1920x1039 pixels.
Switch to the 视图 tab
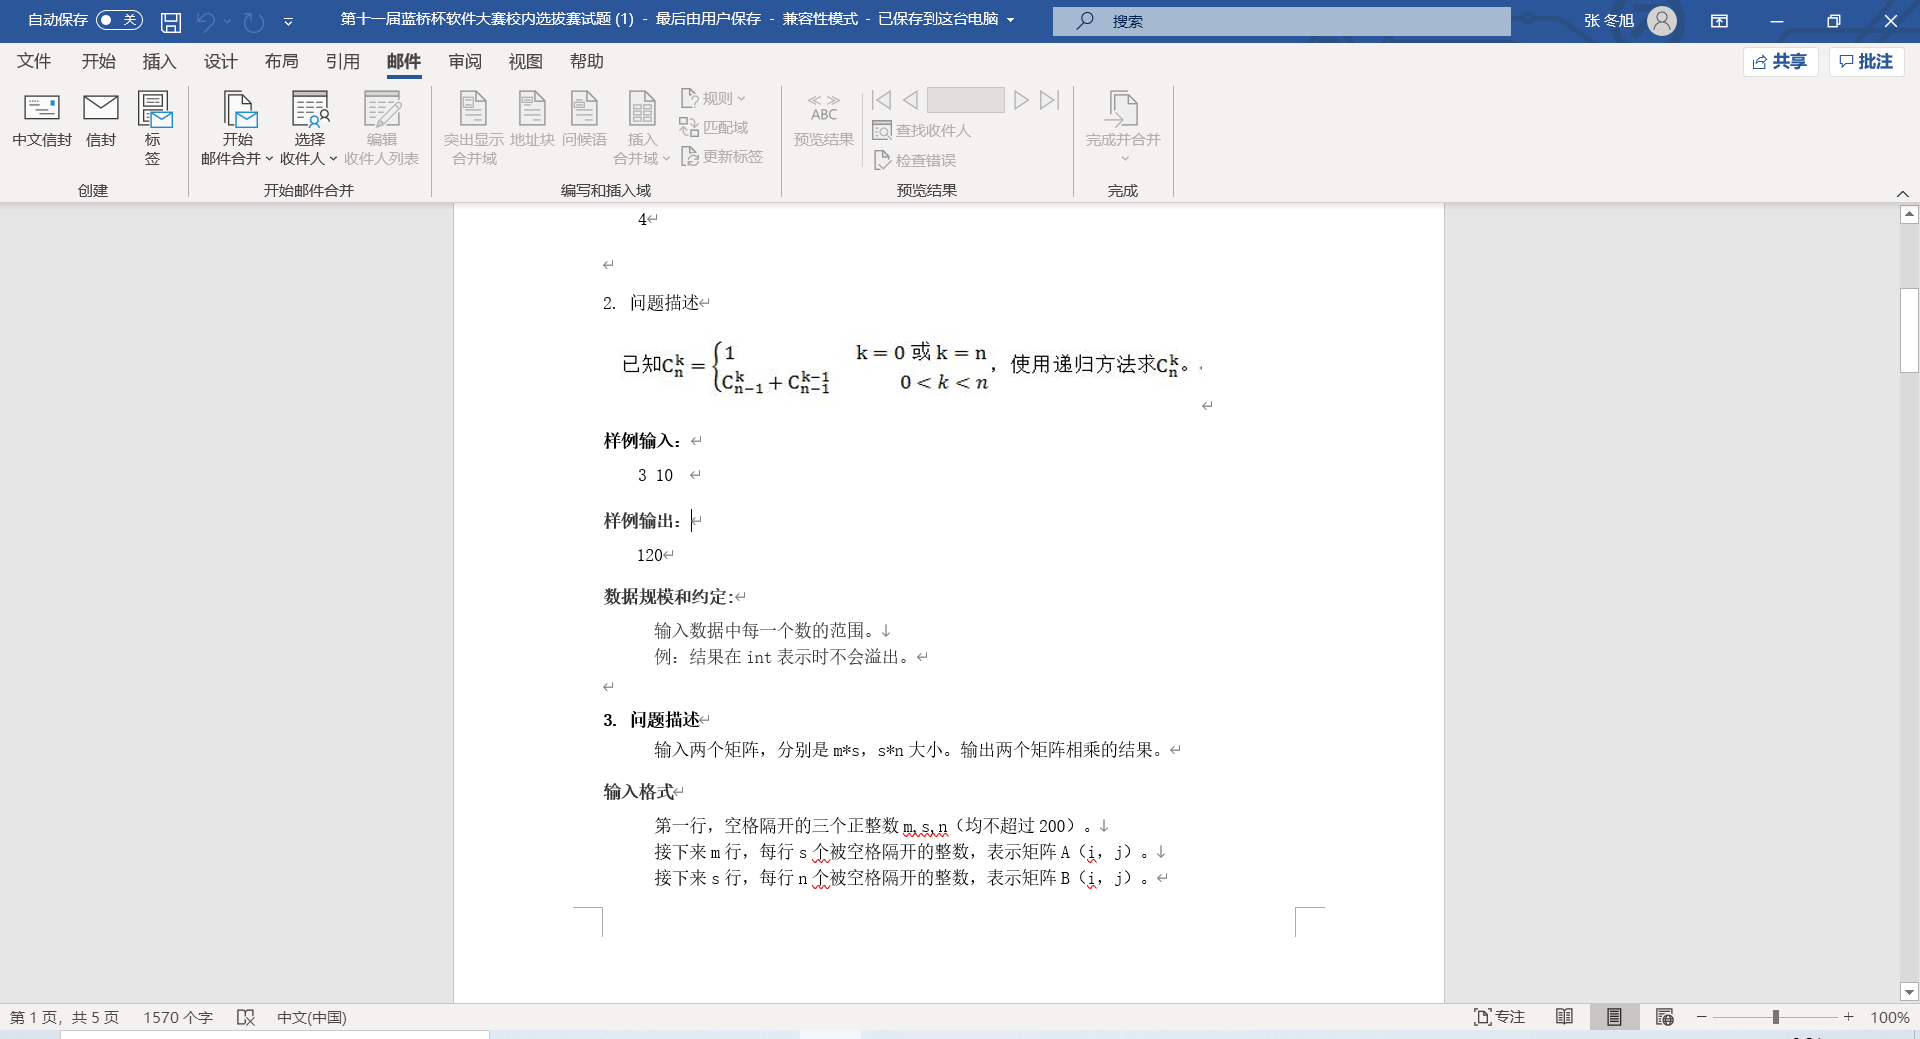525,61
